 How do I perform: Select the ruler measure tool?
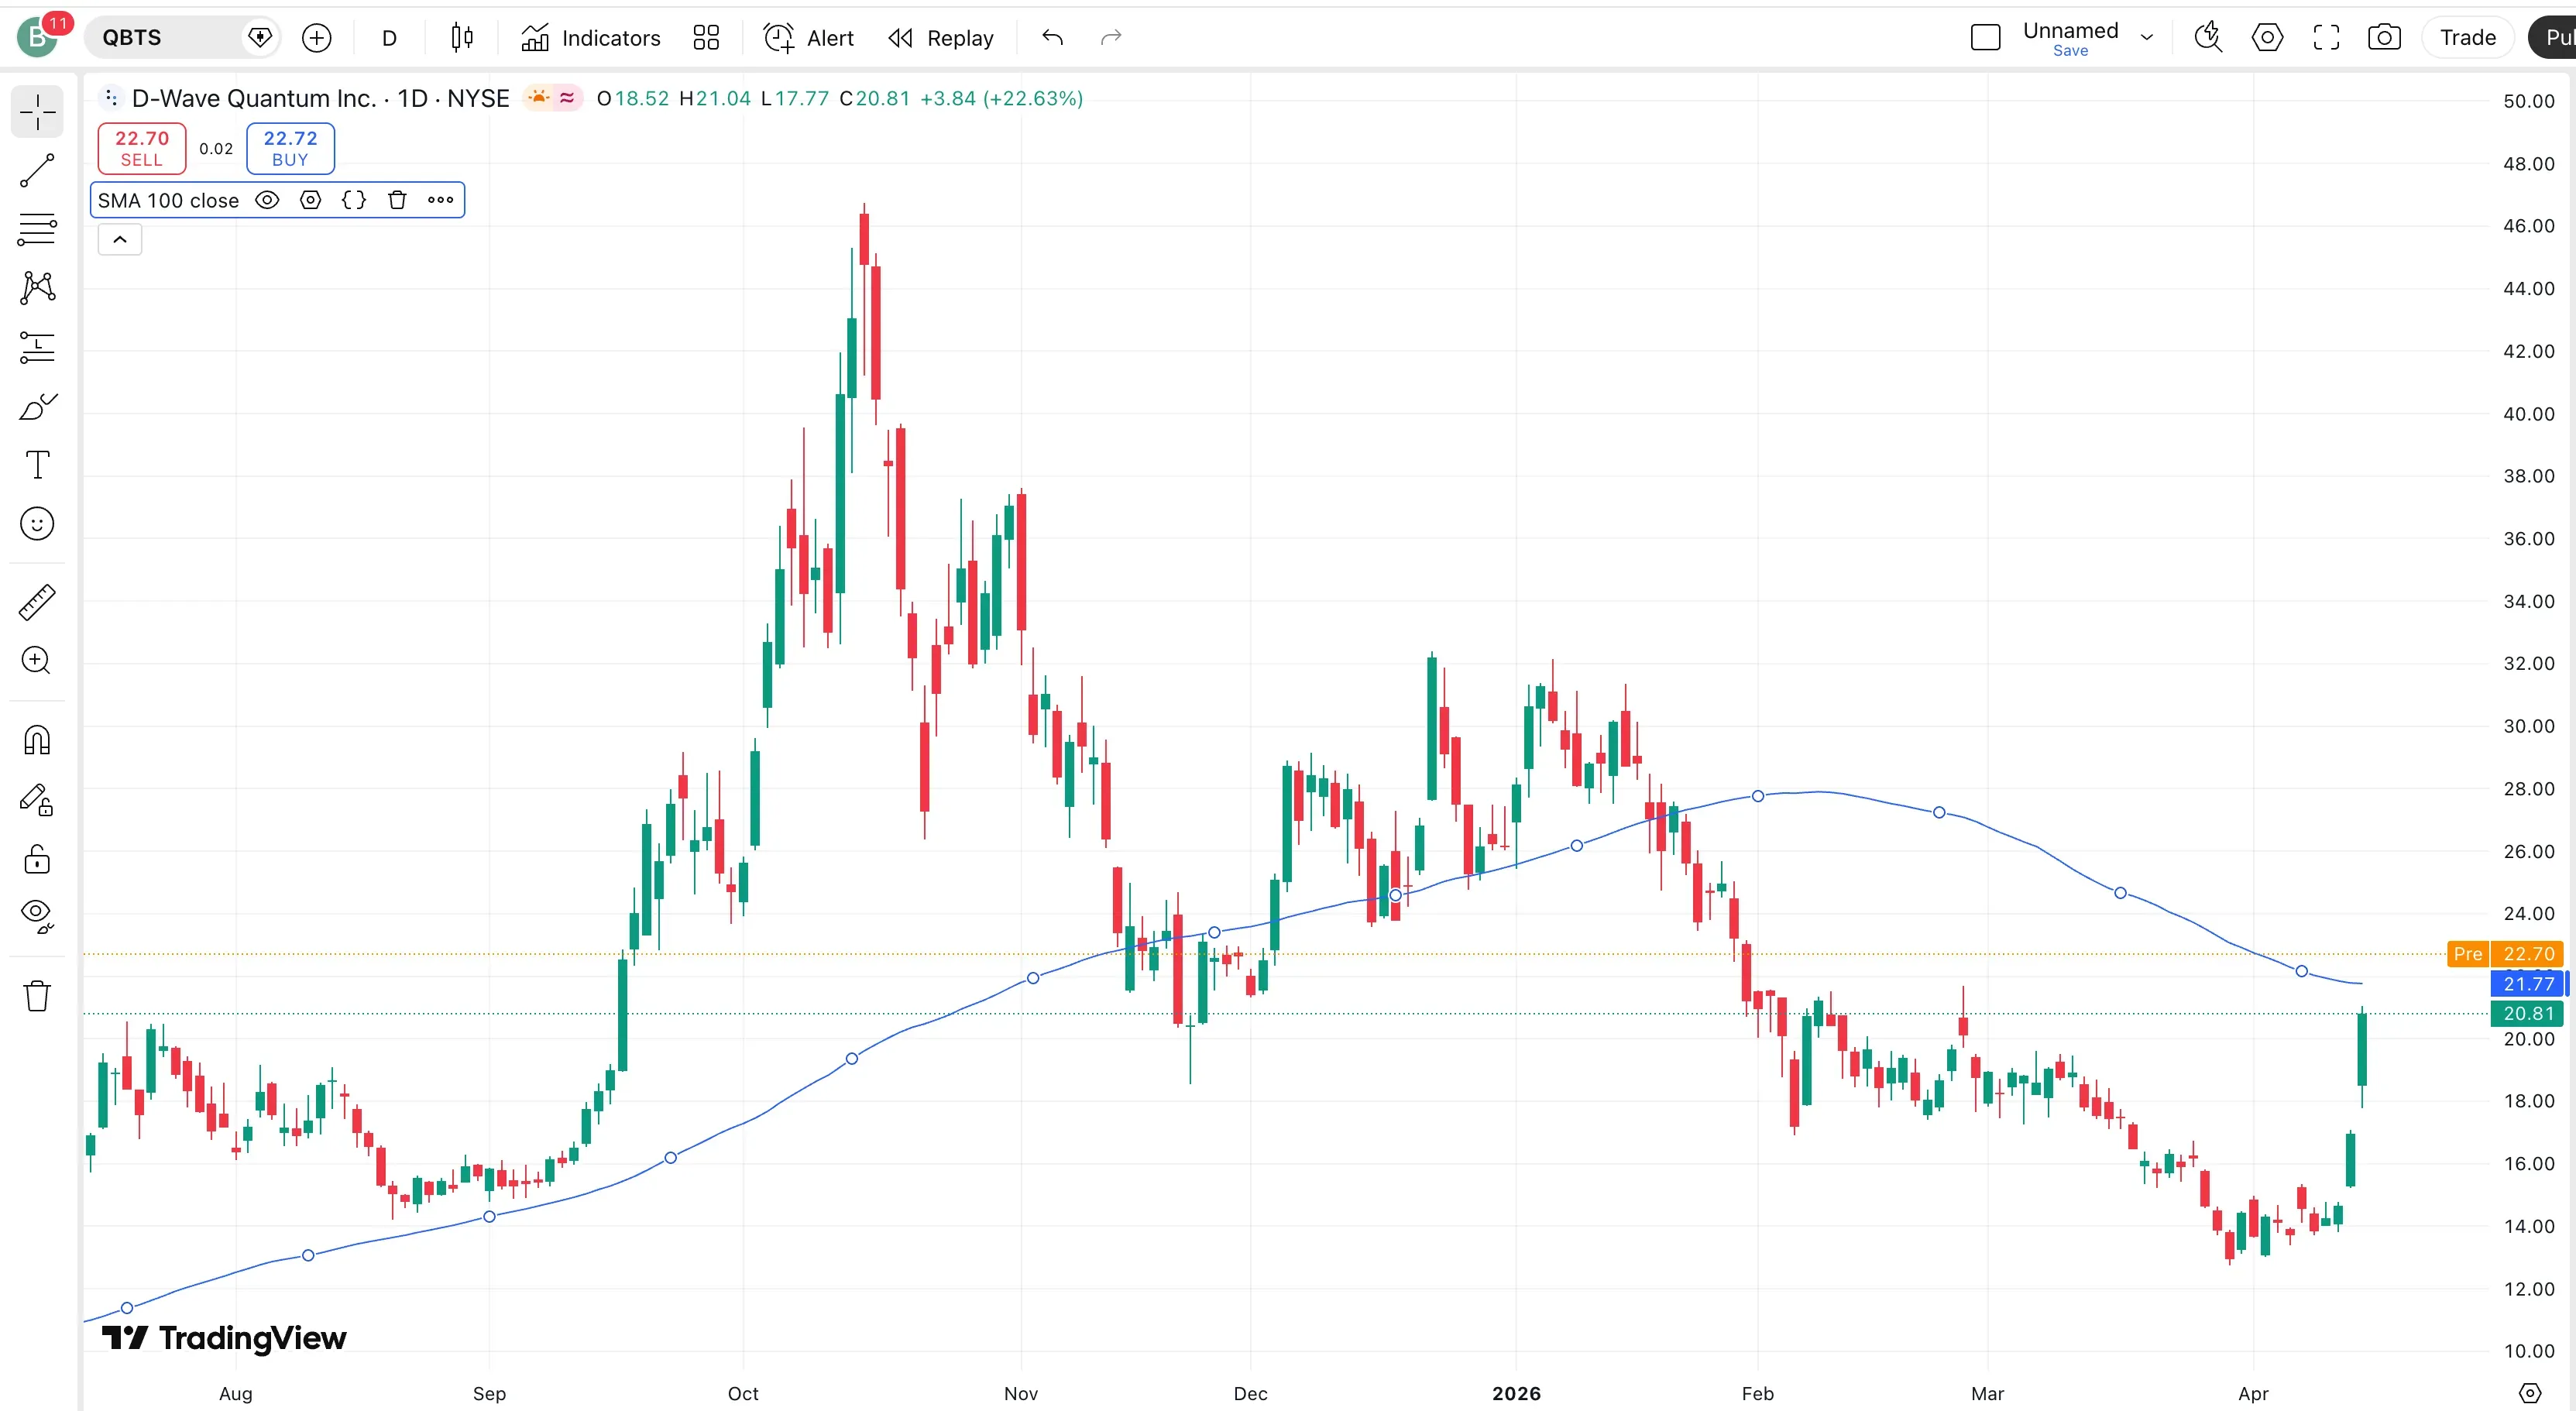point(37,602)
